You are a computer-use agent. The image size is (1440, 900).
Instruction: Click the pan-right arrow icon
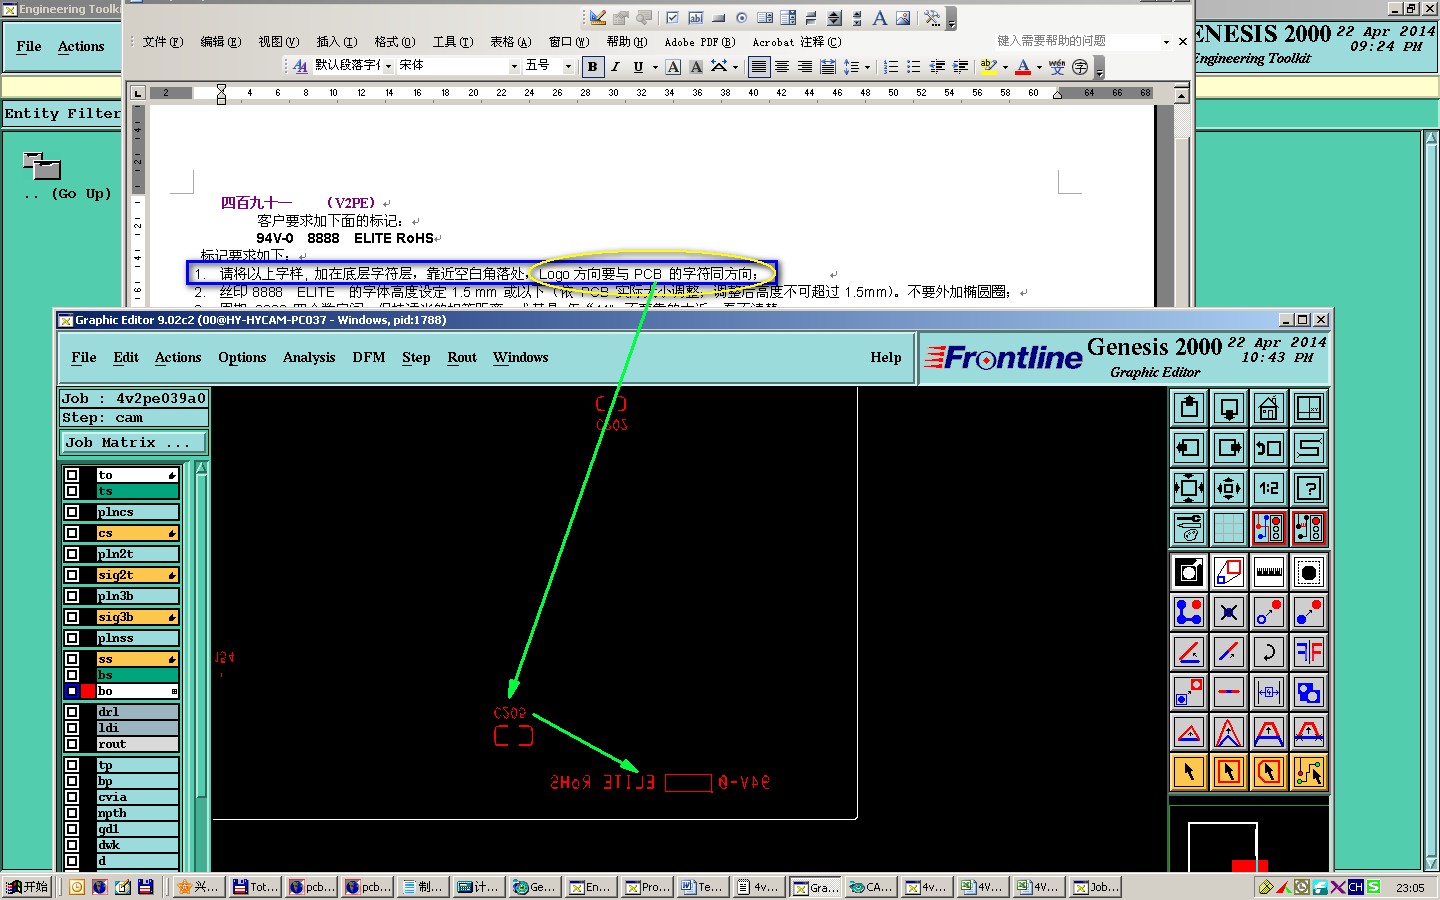[1229, 448]
